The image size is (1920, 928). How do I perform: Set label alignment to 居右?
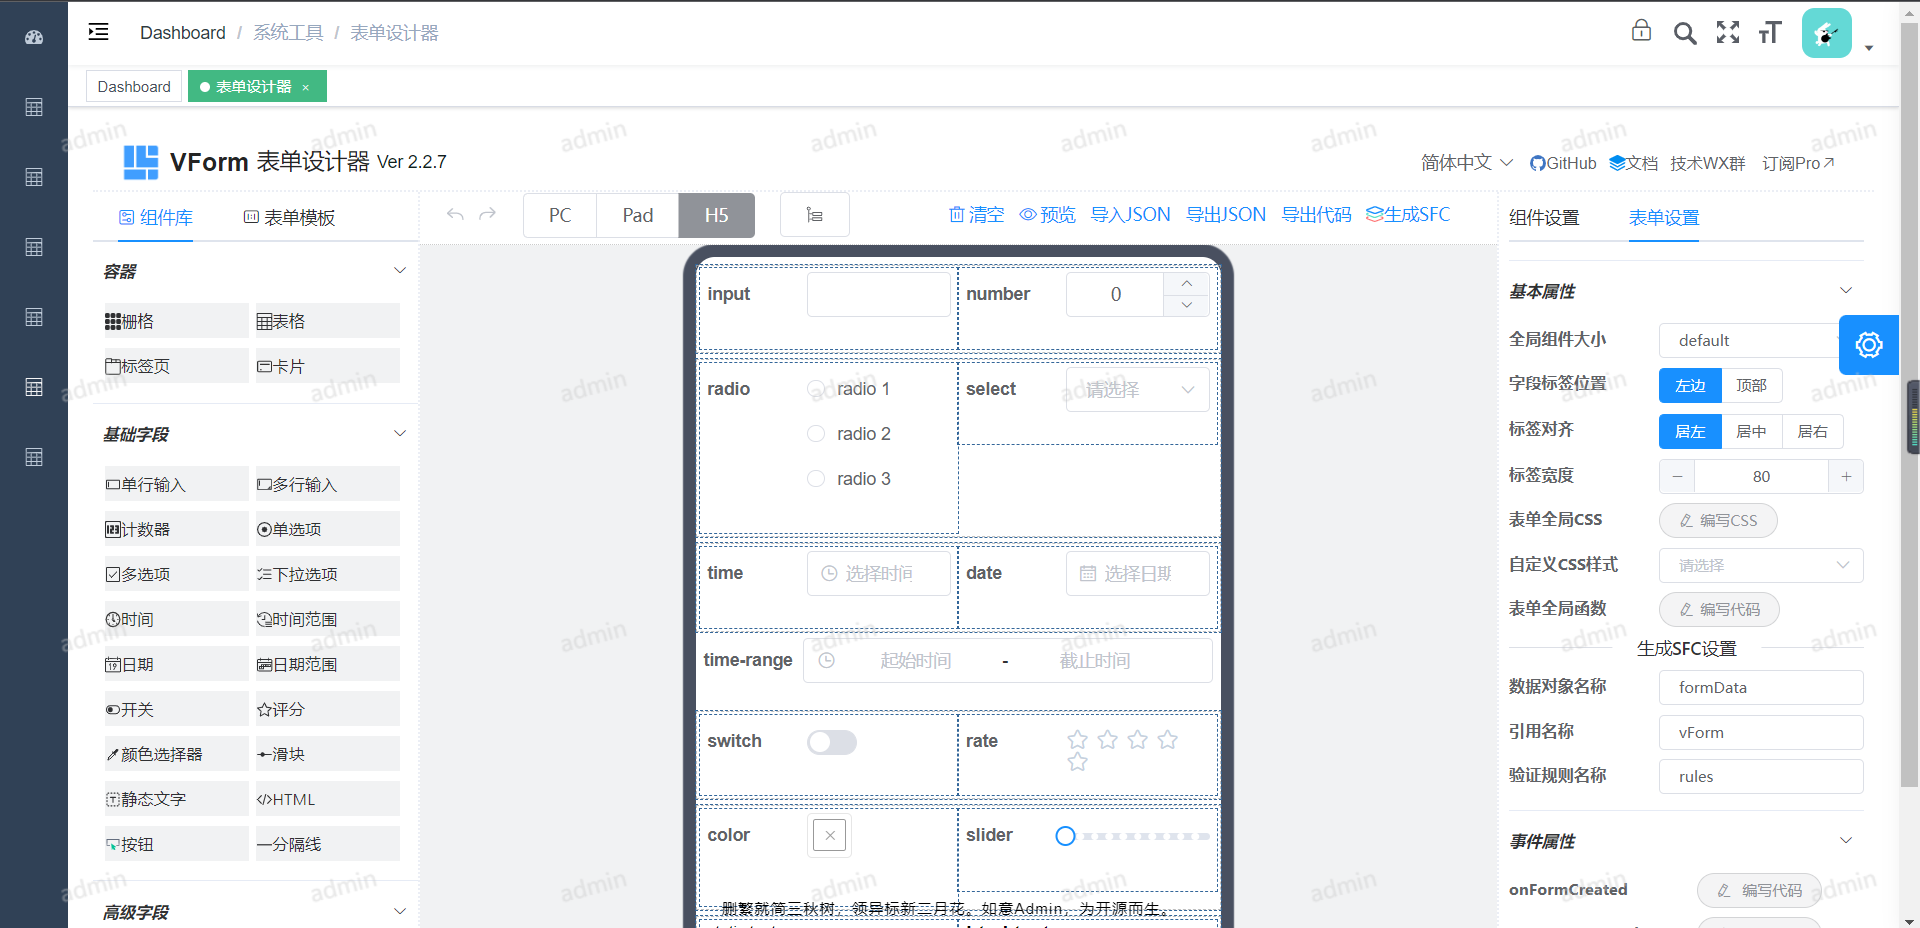[1812, 432]
